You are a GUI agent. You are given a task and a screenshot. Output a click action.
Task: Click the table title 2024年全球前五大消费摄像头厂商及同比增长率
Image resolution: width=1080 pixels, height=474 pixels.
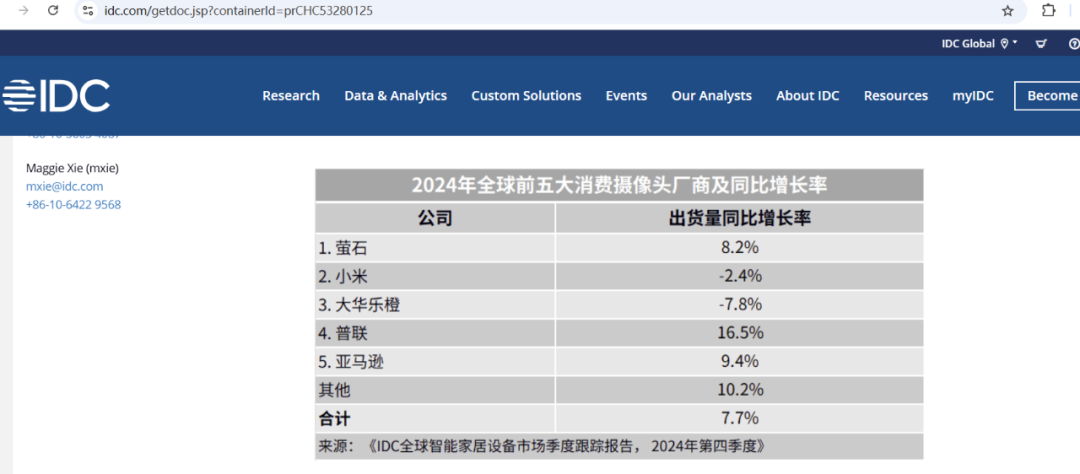pos(619,185)
